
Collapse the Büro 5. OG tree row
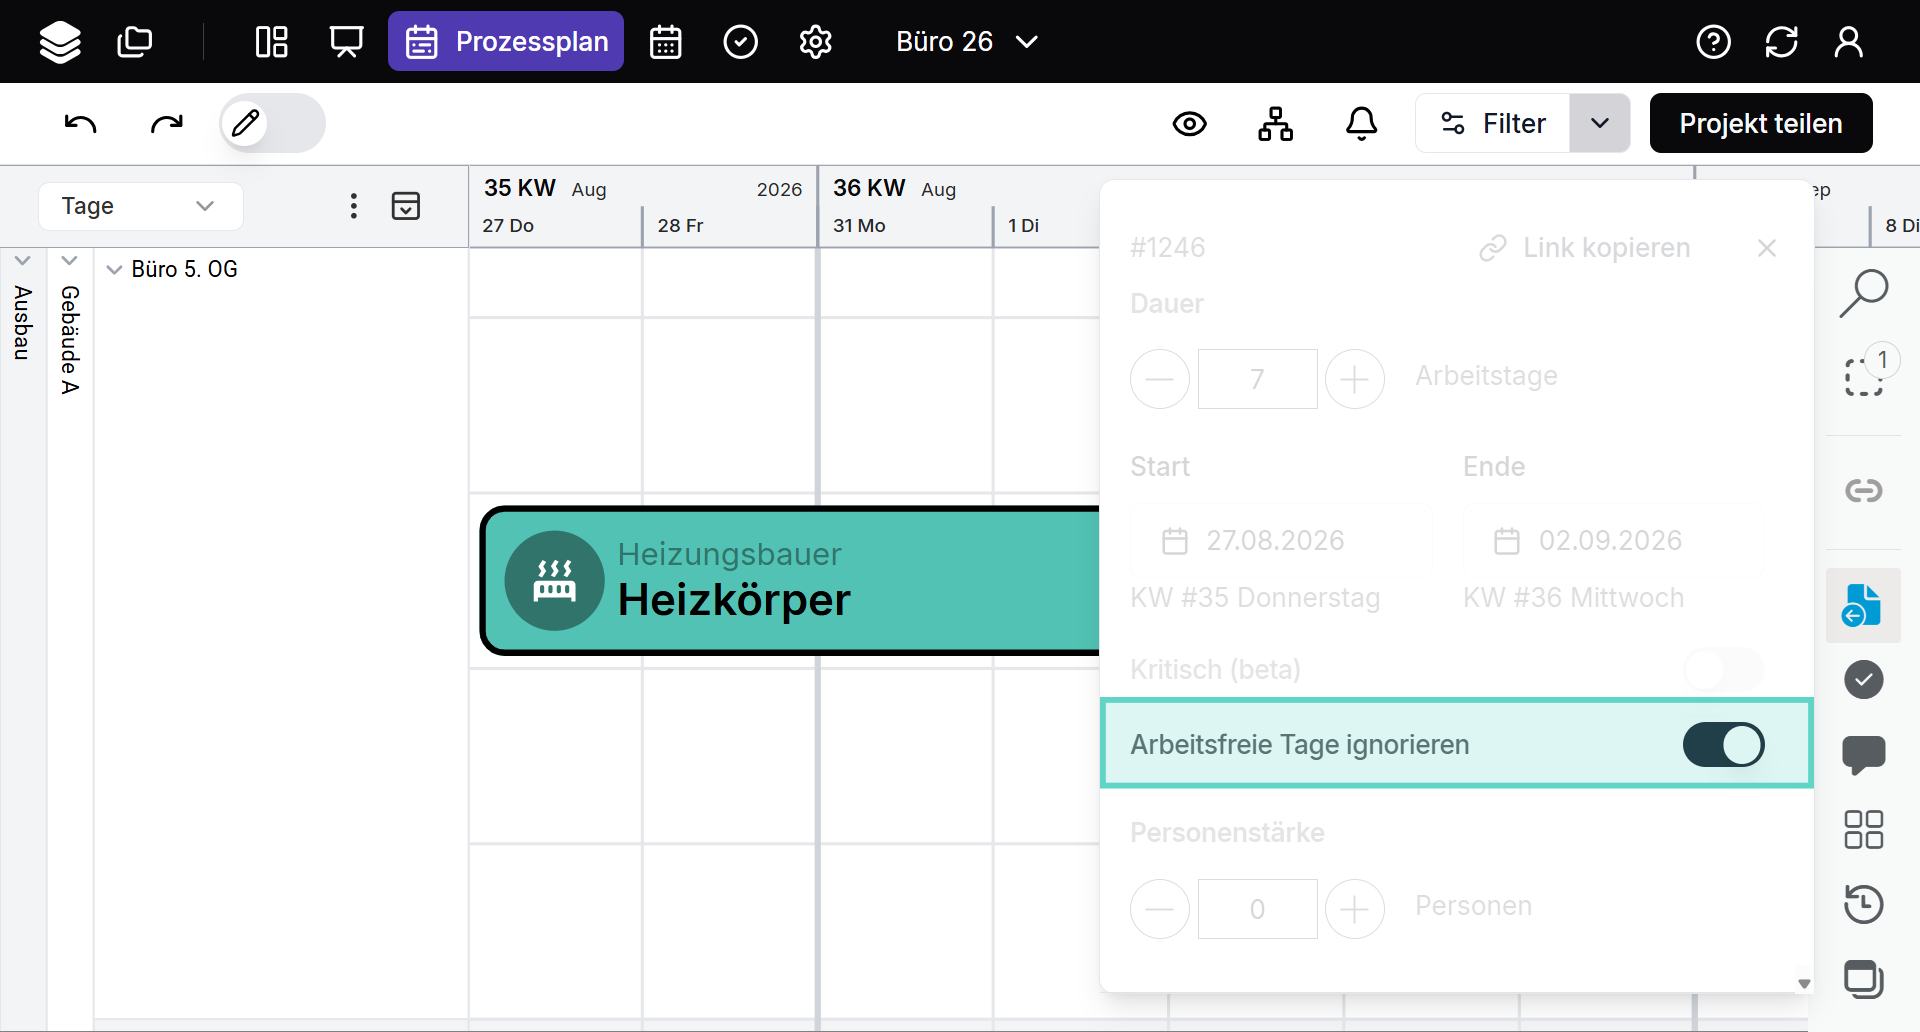tap(114, 270)
